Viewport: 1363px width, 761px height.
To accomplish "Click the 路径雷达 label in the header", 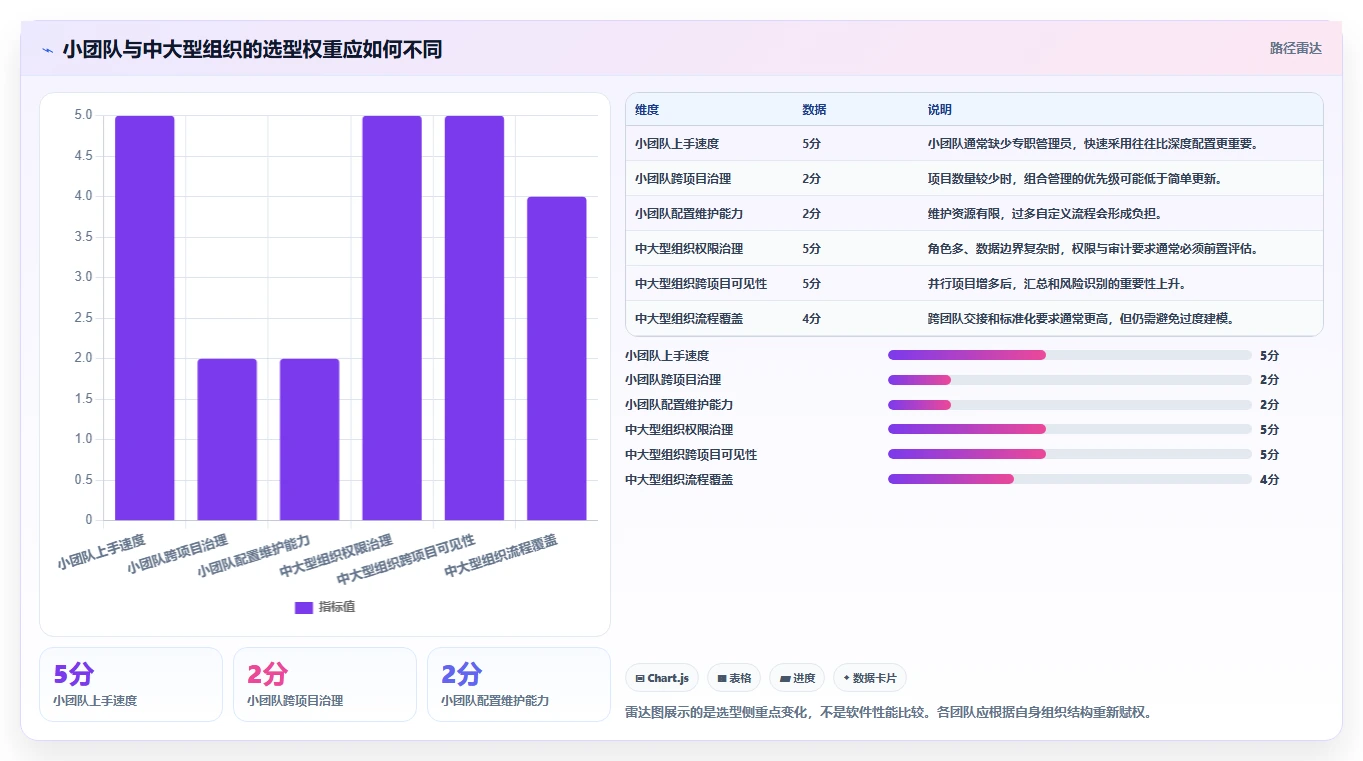I will coord(1295,48).
